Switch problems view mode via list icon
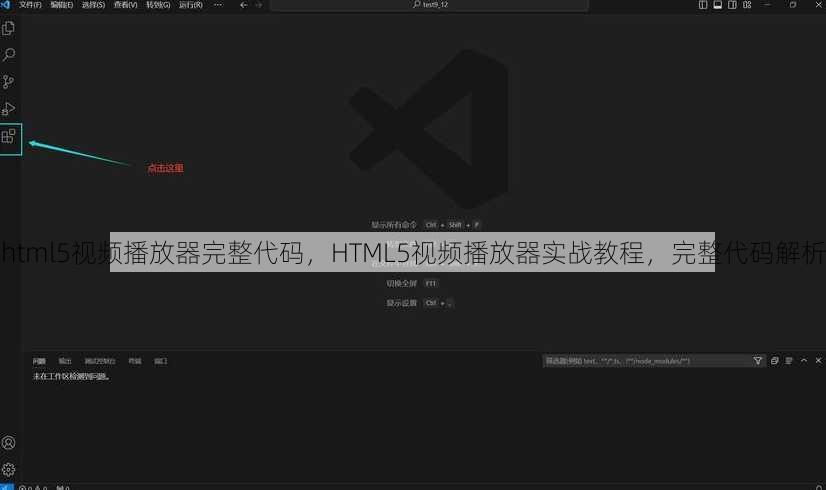The image size is (826, 490). click(789, 360)
